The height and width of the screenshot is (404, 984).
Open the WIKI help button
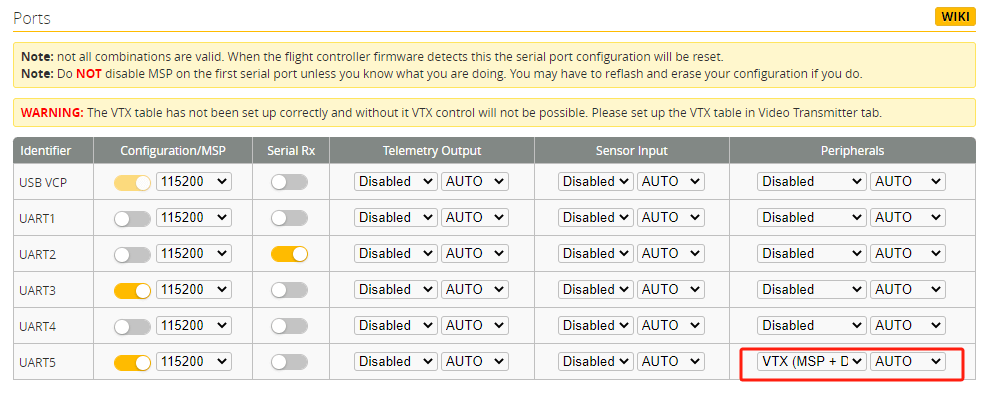pyautogui.click(x=955, y=16)
